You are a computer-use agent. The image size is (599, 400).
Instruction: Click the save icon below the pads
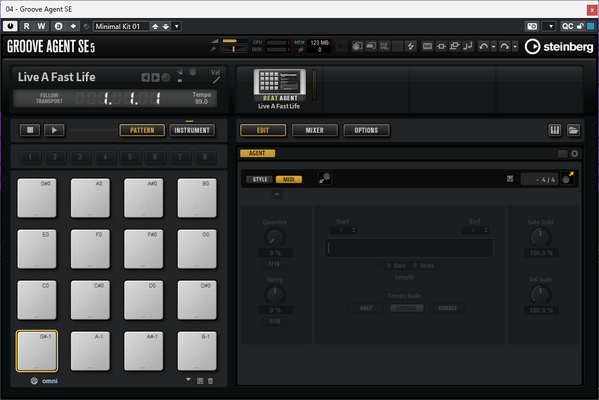click(x=200, y=381)
